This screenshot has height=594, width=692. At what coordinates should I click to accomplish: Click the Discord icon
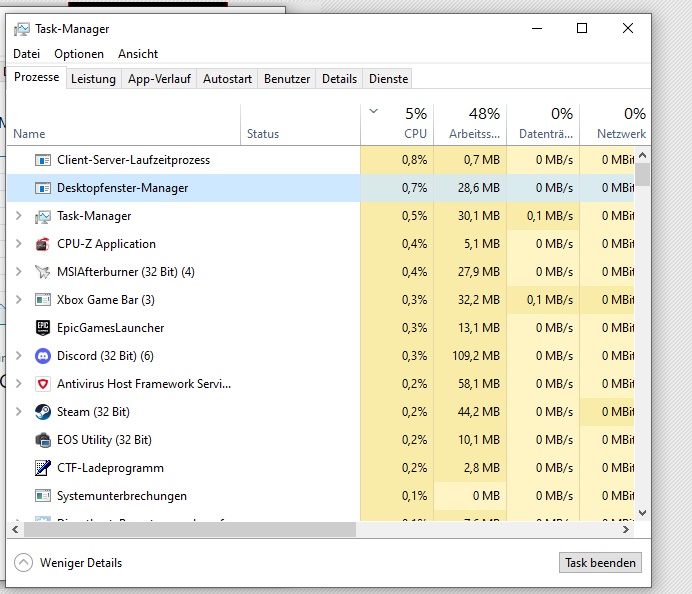(43, 356)
